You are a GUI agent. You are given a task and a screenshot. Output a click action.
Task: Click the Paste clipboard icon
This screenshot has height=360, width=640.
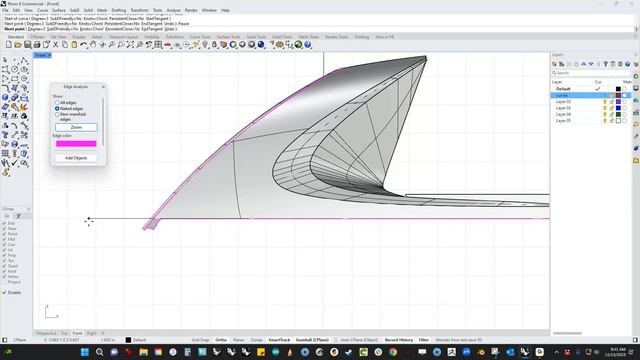pyautogui.click(x=74, y=44)
